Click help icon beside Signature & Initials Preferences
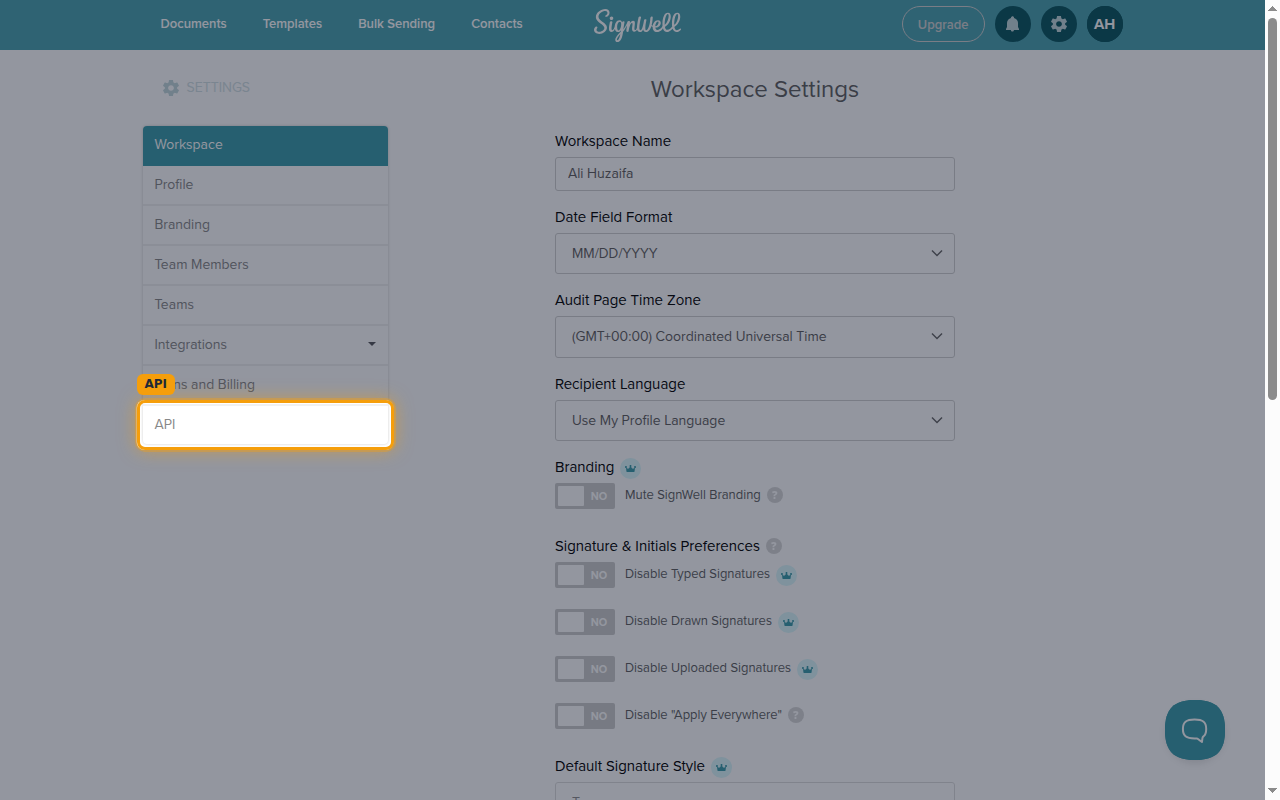The image size is (1280, 800). point(773,546)
